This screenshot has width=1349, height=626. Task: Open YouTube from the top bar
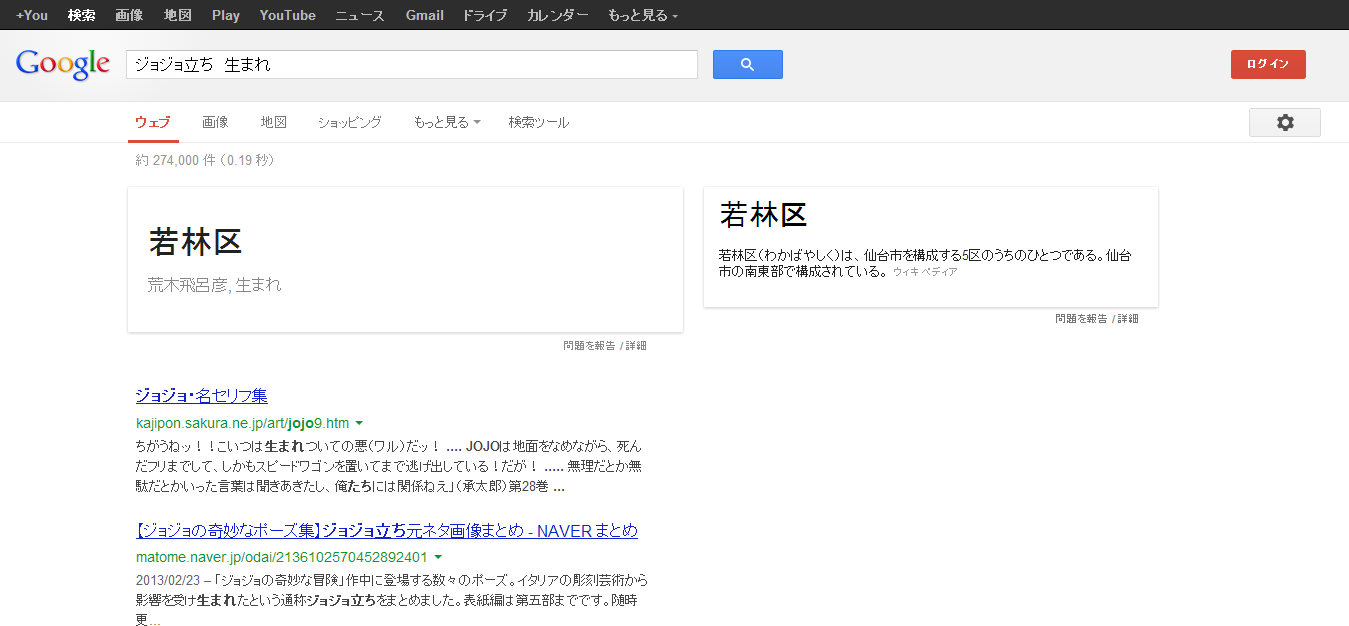click(287, 15)
